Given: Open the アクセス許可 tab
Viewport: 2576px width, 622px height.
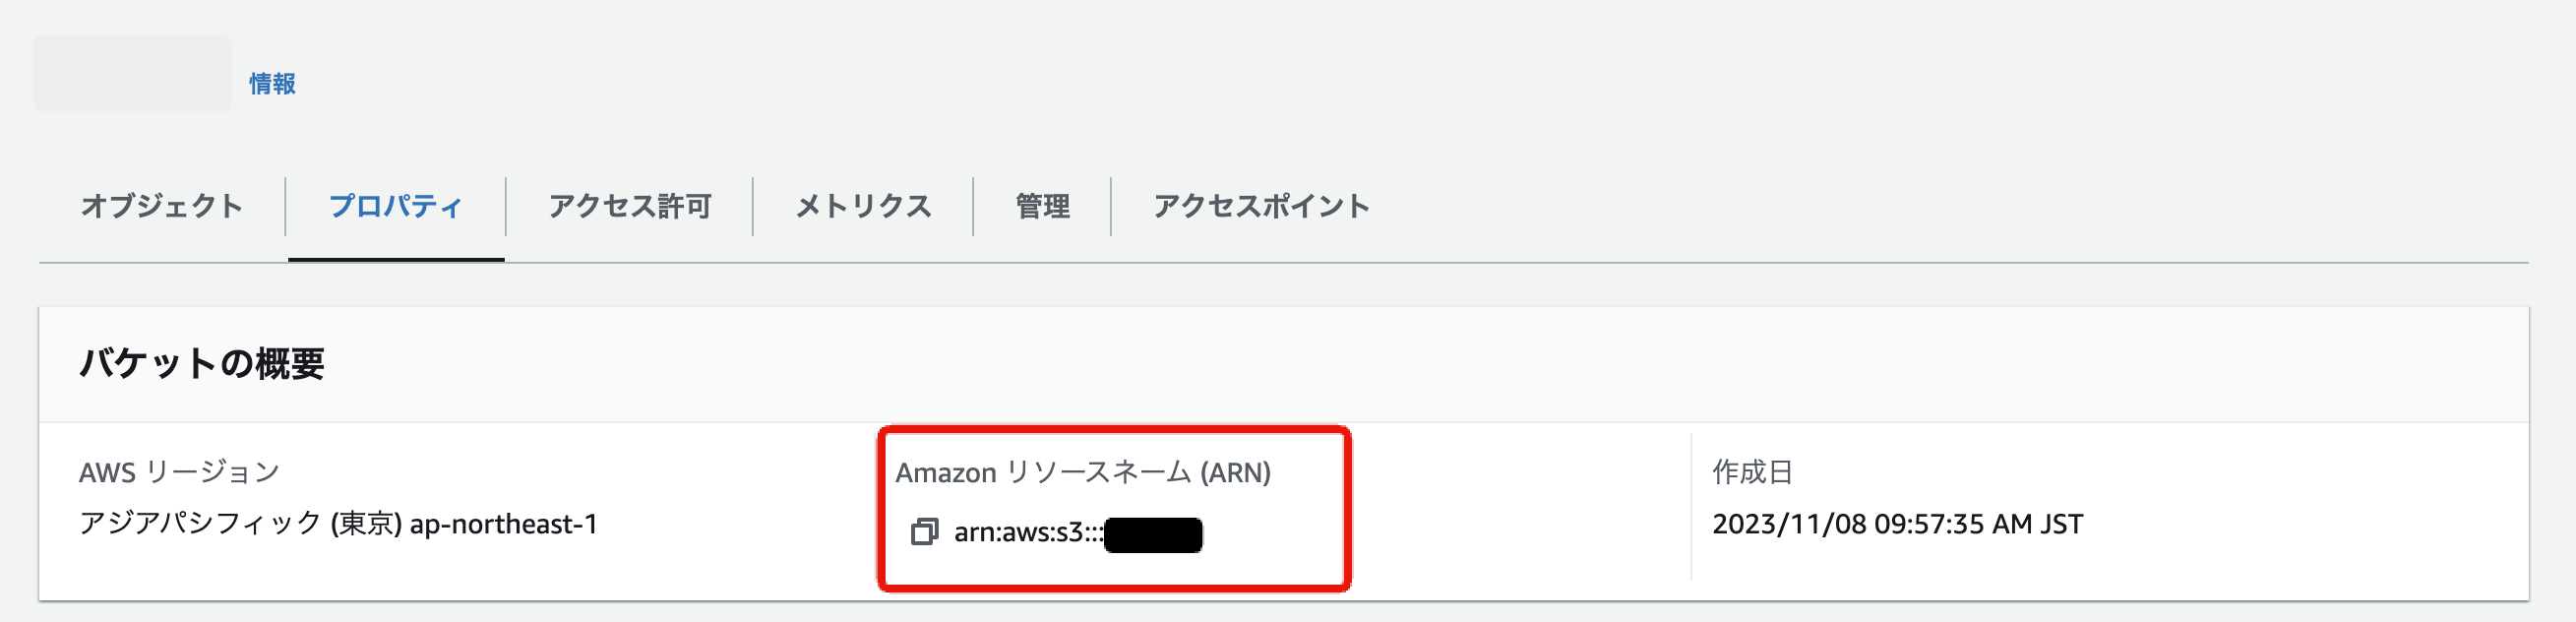Looking at the screenshot, I should pos(629,206).
